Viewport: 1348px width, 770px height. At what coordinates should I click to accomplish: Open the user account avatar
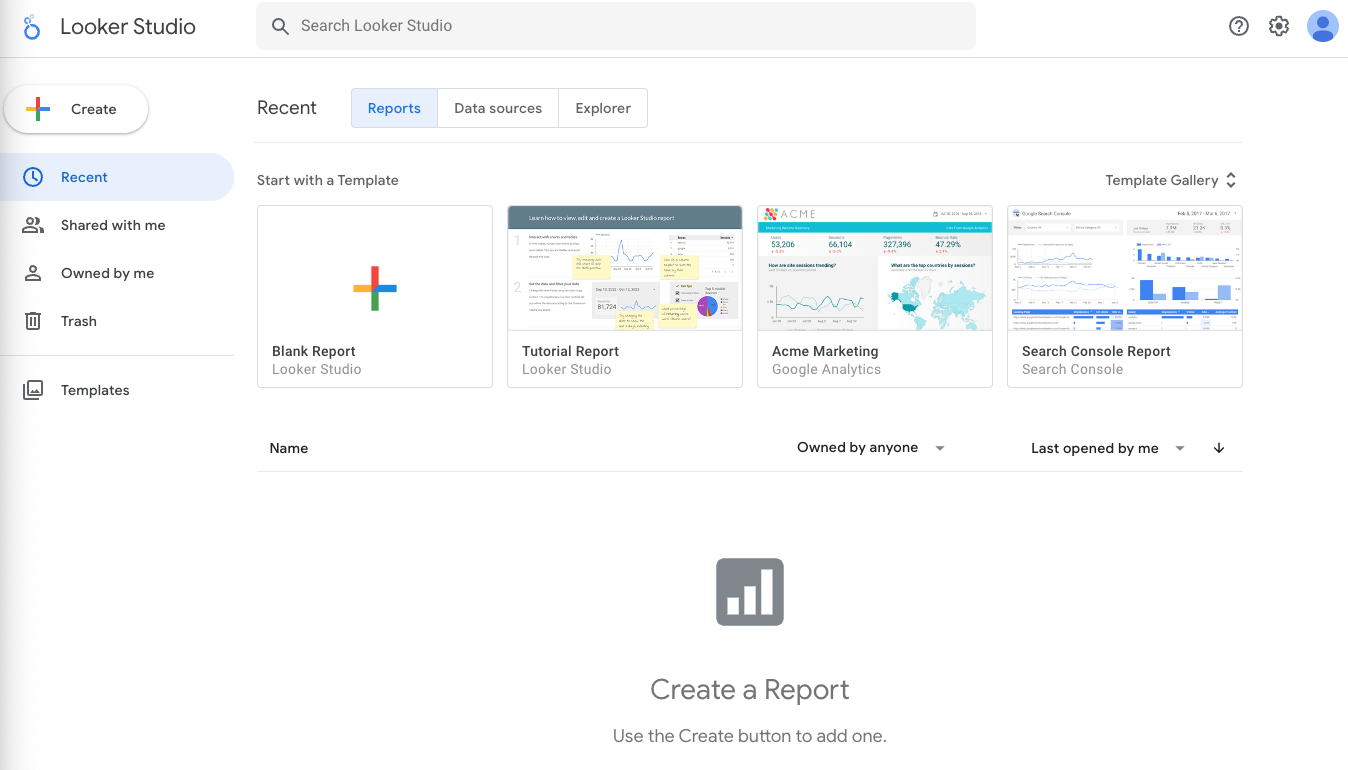click(1323, 26)
